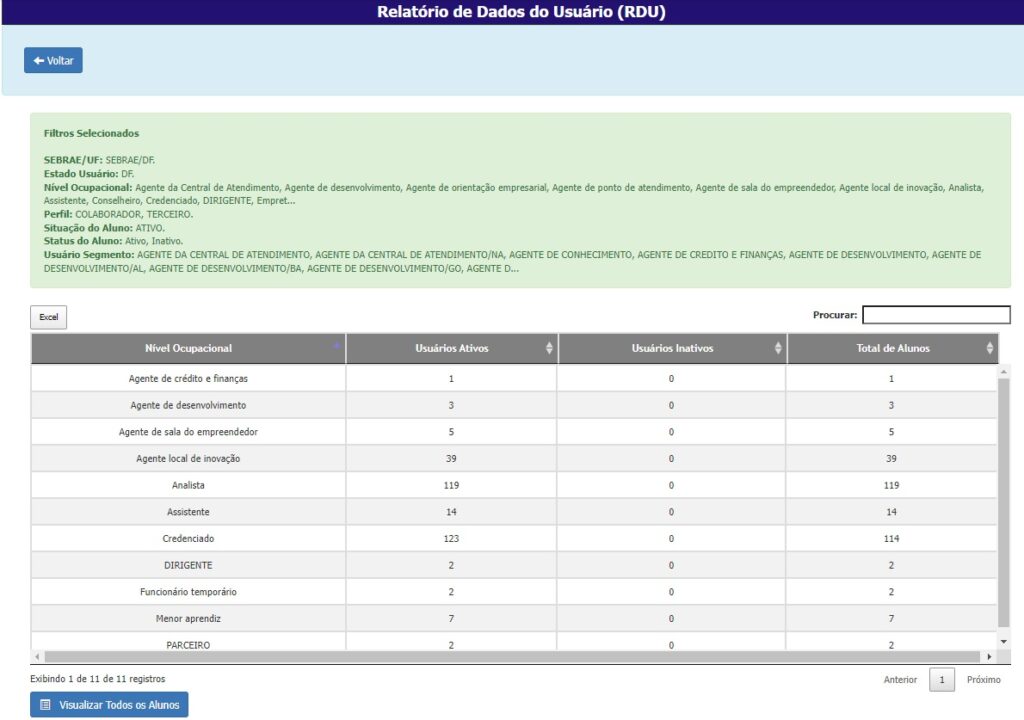Screen dimensions: 1024x720
Task: Sort using the Usuários Inativos sort arrows
Action: [778, 348]
